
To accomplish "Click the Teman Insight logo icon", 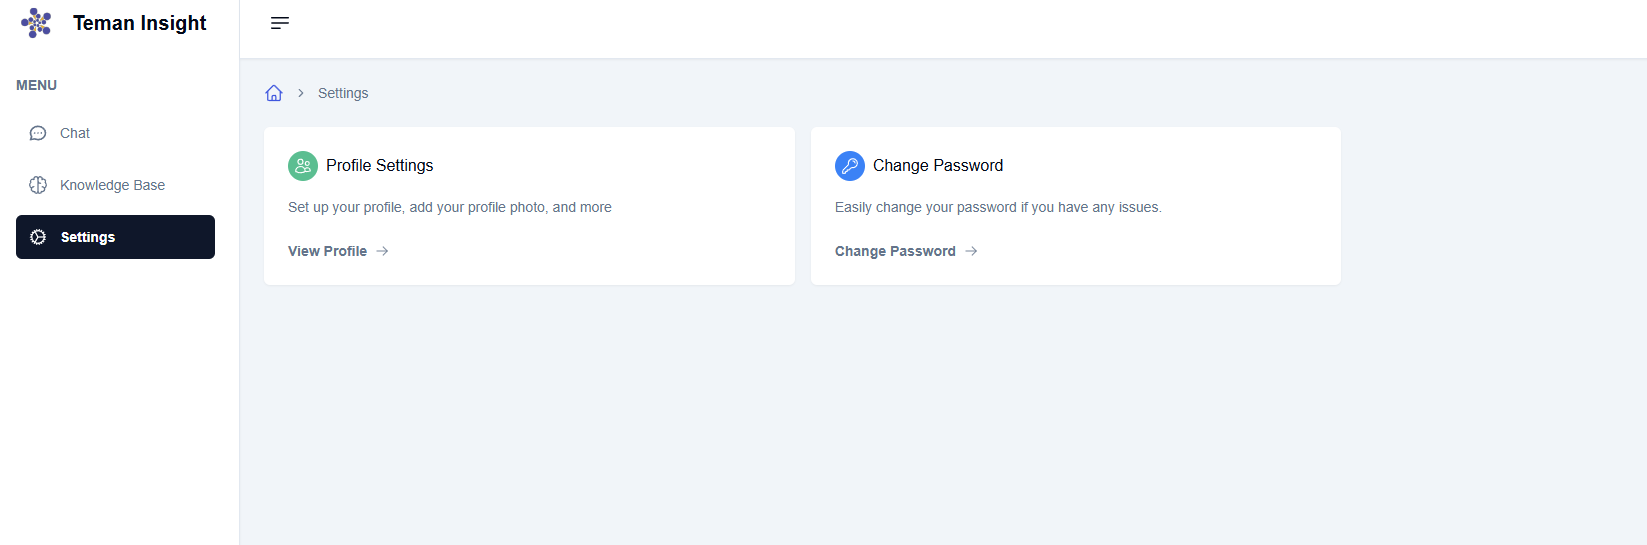I will 36,23.
